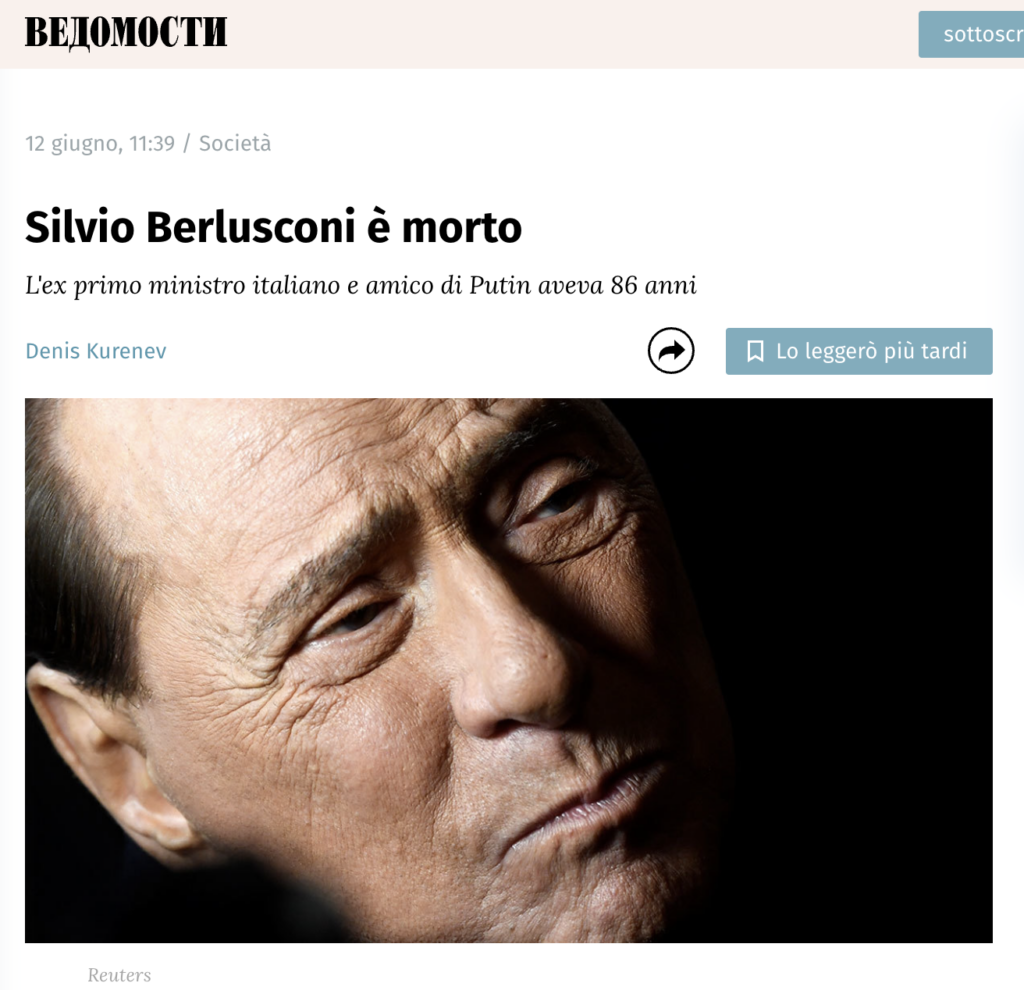
Task: Click the italic subtitle about the ex prime minister
Action: [x=360, y=285]
